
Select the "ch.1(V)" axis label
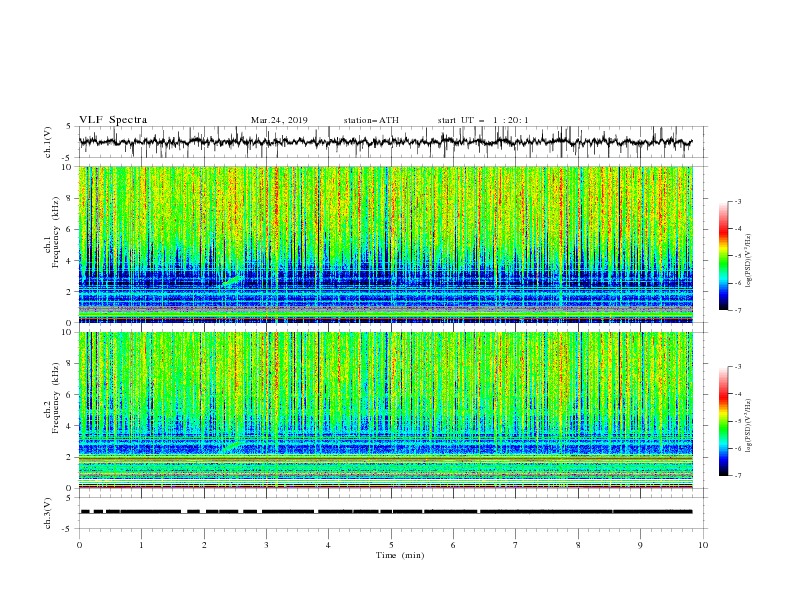48,142
